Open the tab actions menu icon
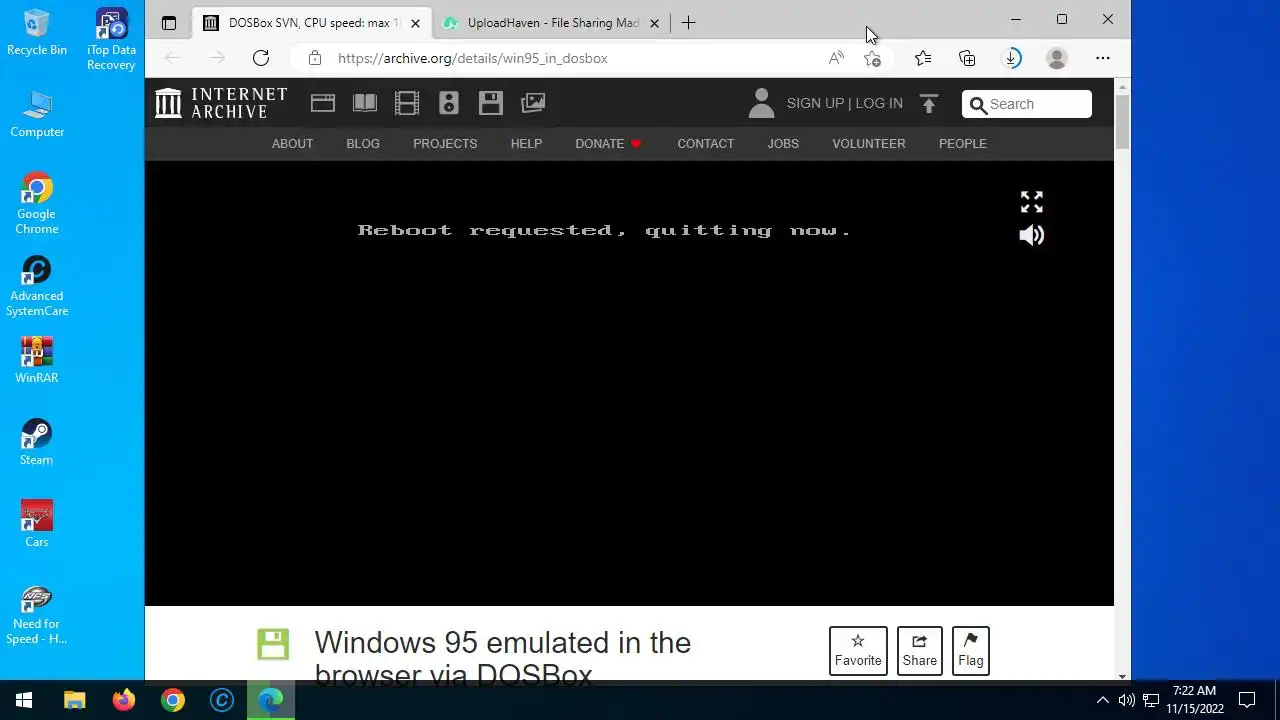Image resolution: width=1280 pixels, height=720 pixels. 169,23
